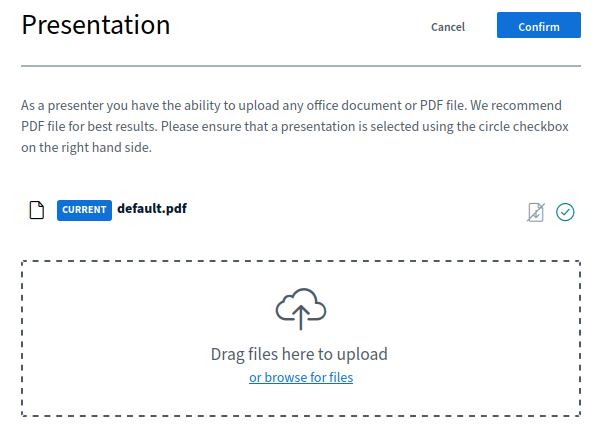601x440 pixels.
Task: Click the cloud upload icon
Action: tap(301, 309)
